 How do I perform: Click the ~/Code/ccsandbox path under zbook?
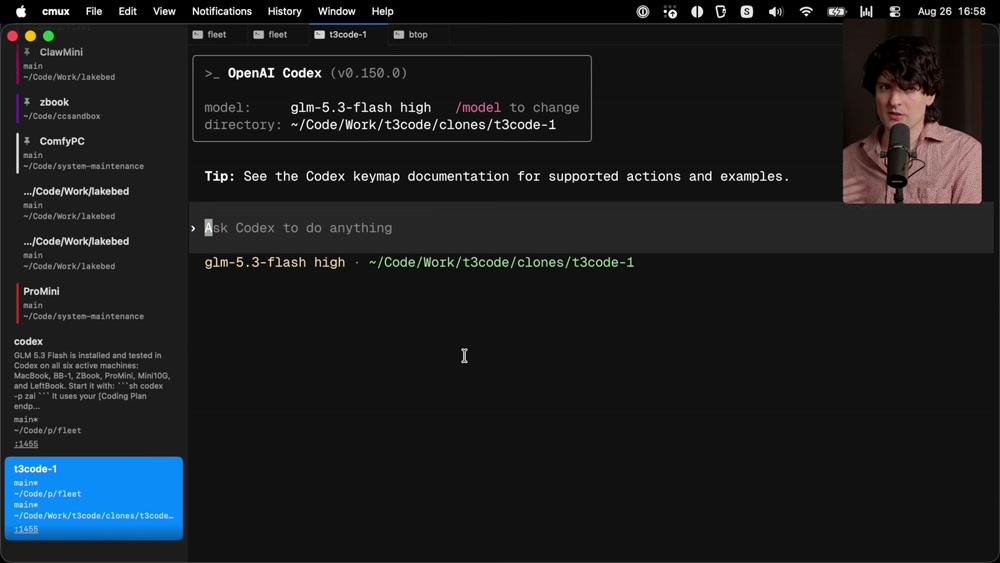[x=62, y=116]
